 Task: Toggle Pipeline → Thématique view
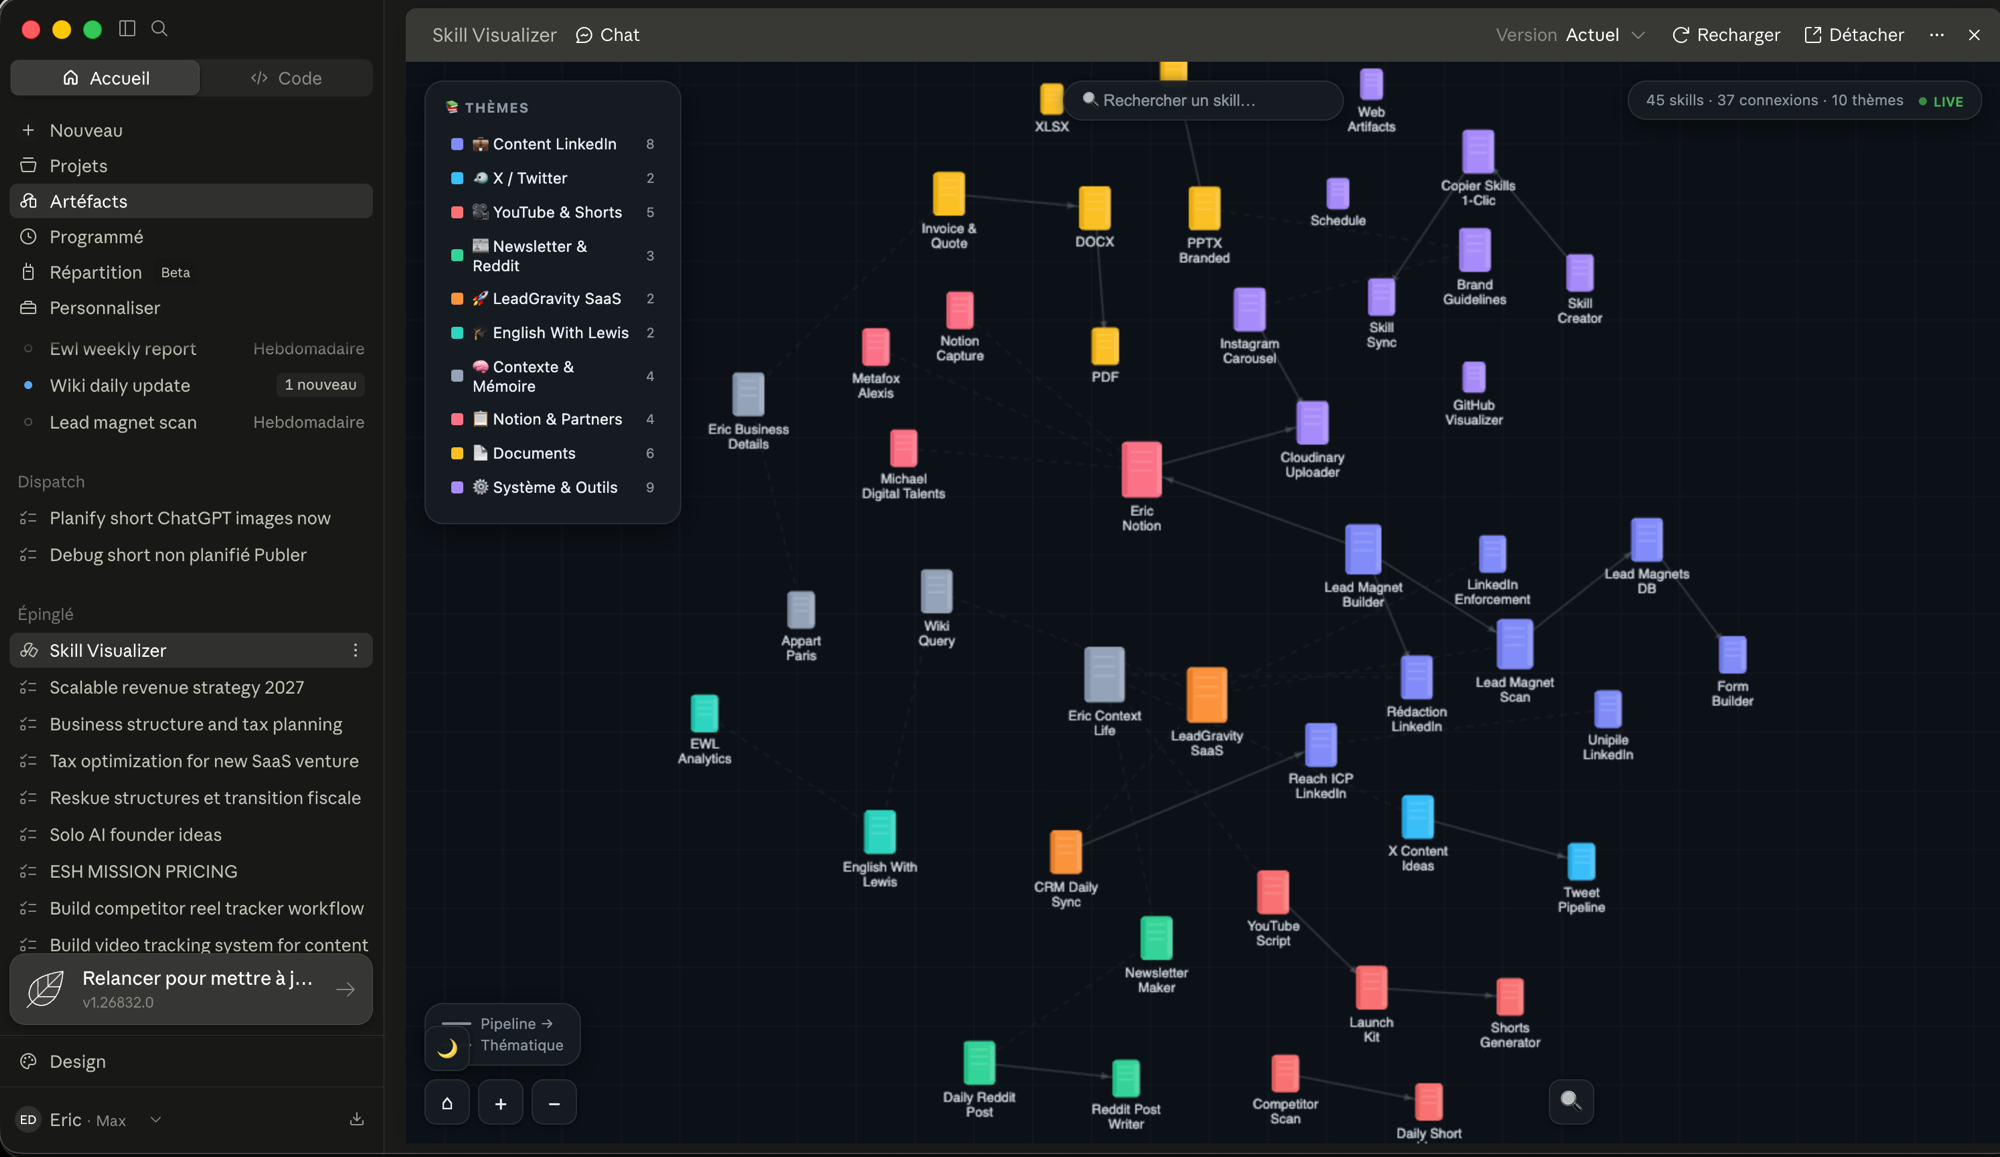[503, 1034]
